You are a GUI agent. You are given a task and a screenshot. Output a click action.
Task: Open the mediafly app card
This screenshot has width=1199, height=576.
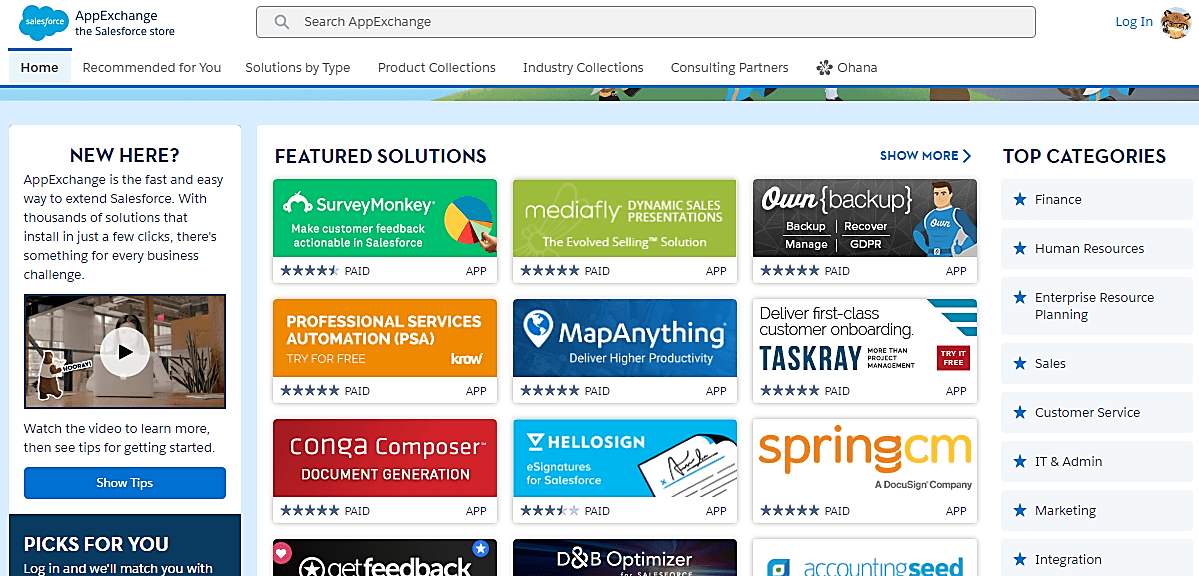(x=625, y=231)
